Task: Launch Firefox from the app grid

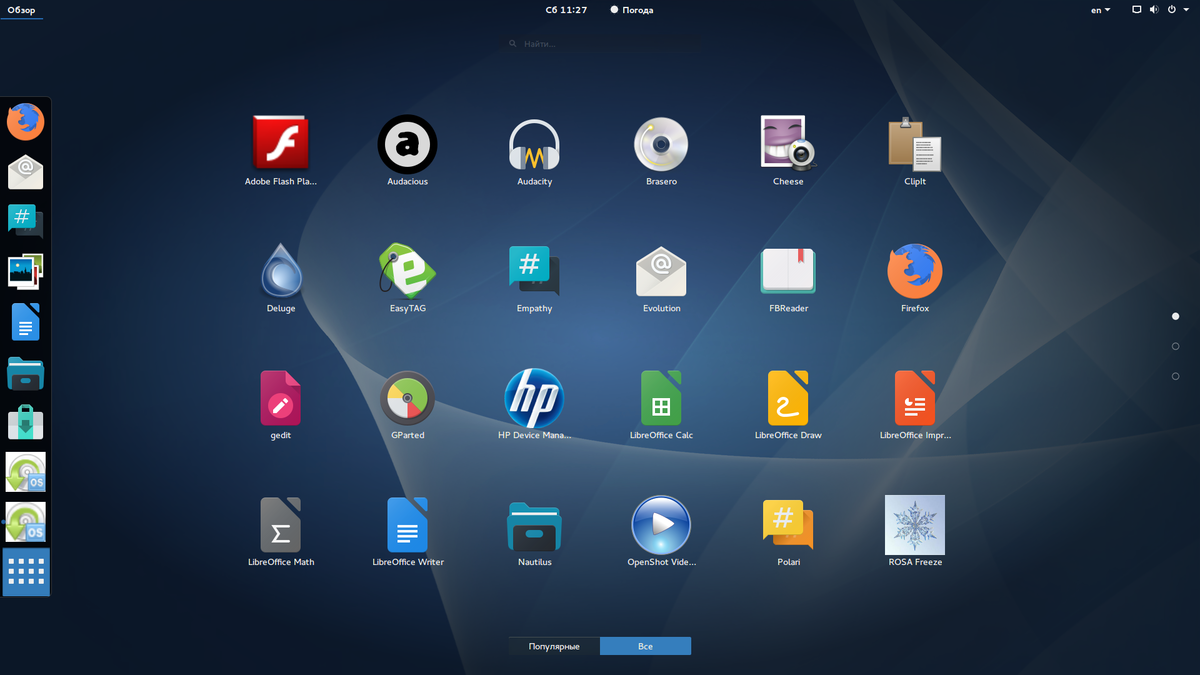Action: [915, 271]
